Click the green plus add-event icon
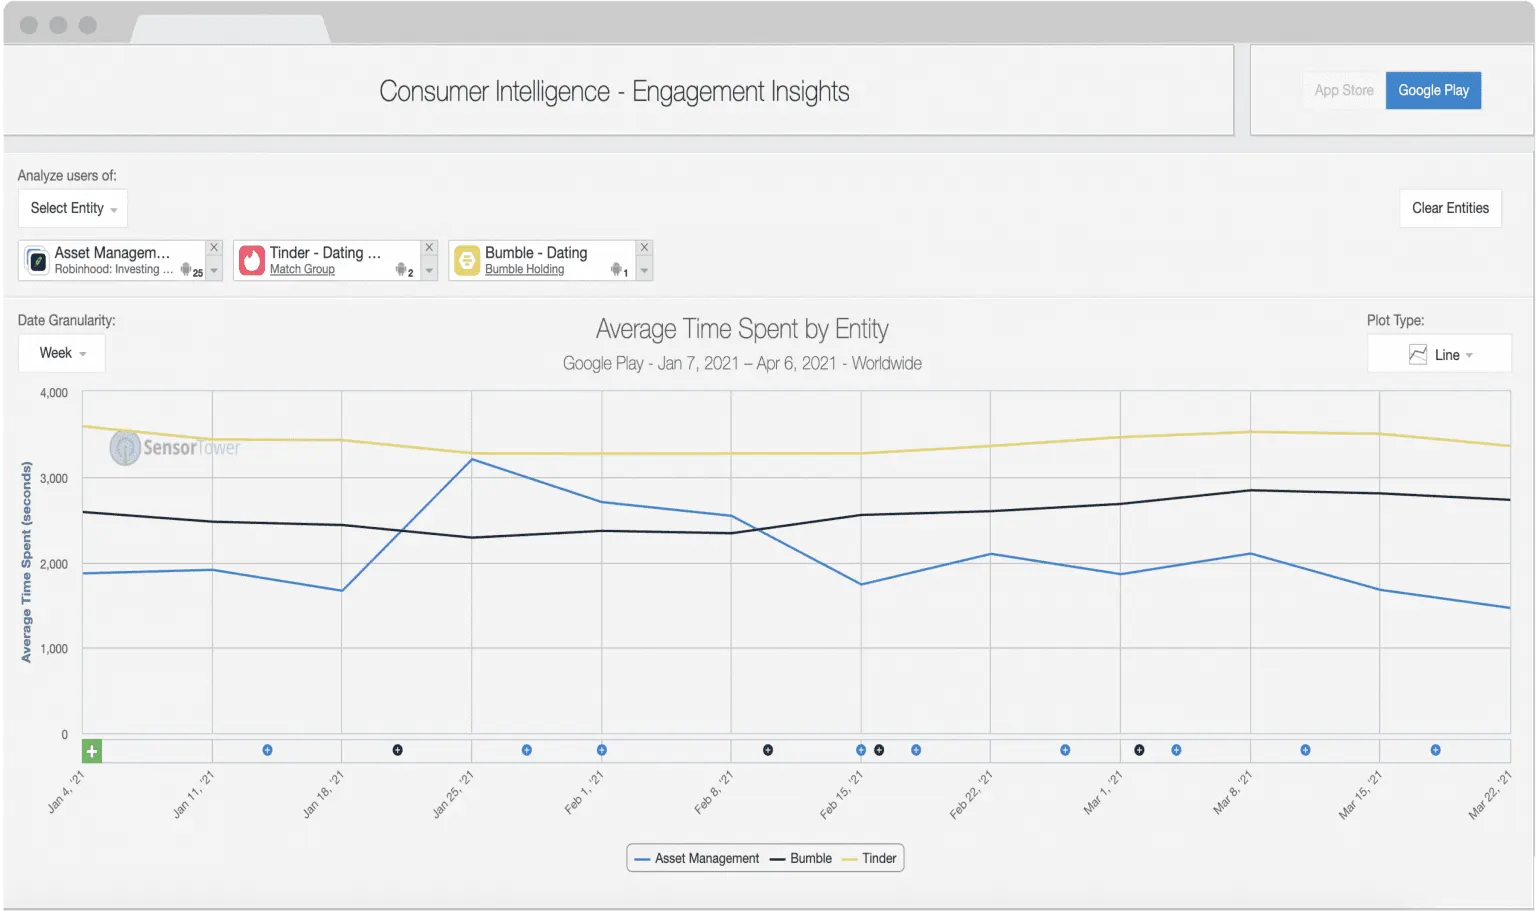Viewport: 1536px width, 913px height. point(92,751)
